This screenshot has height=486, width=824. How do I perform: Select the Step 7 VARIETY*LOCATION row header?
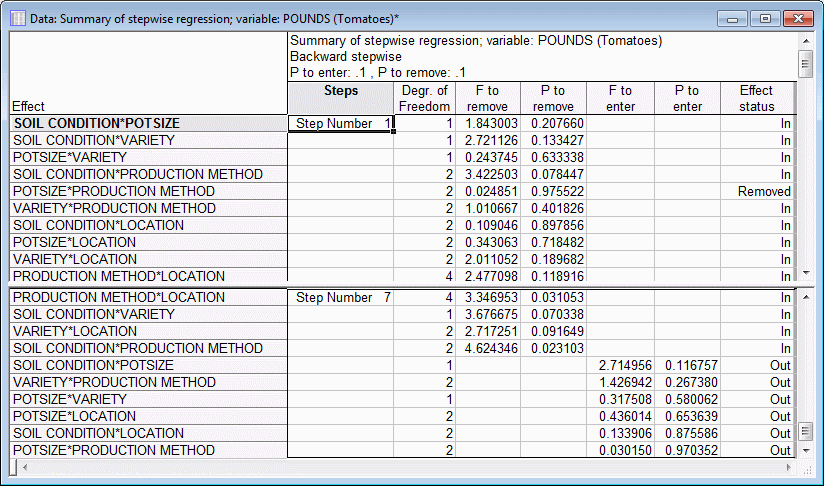pyautogui.click(x=148, y=332)
